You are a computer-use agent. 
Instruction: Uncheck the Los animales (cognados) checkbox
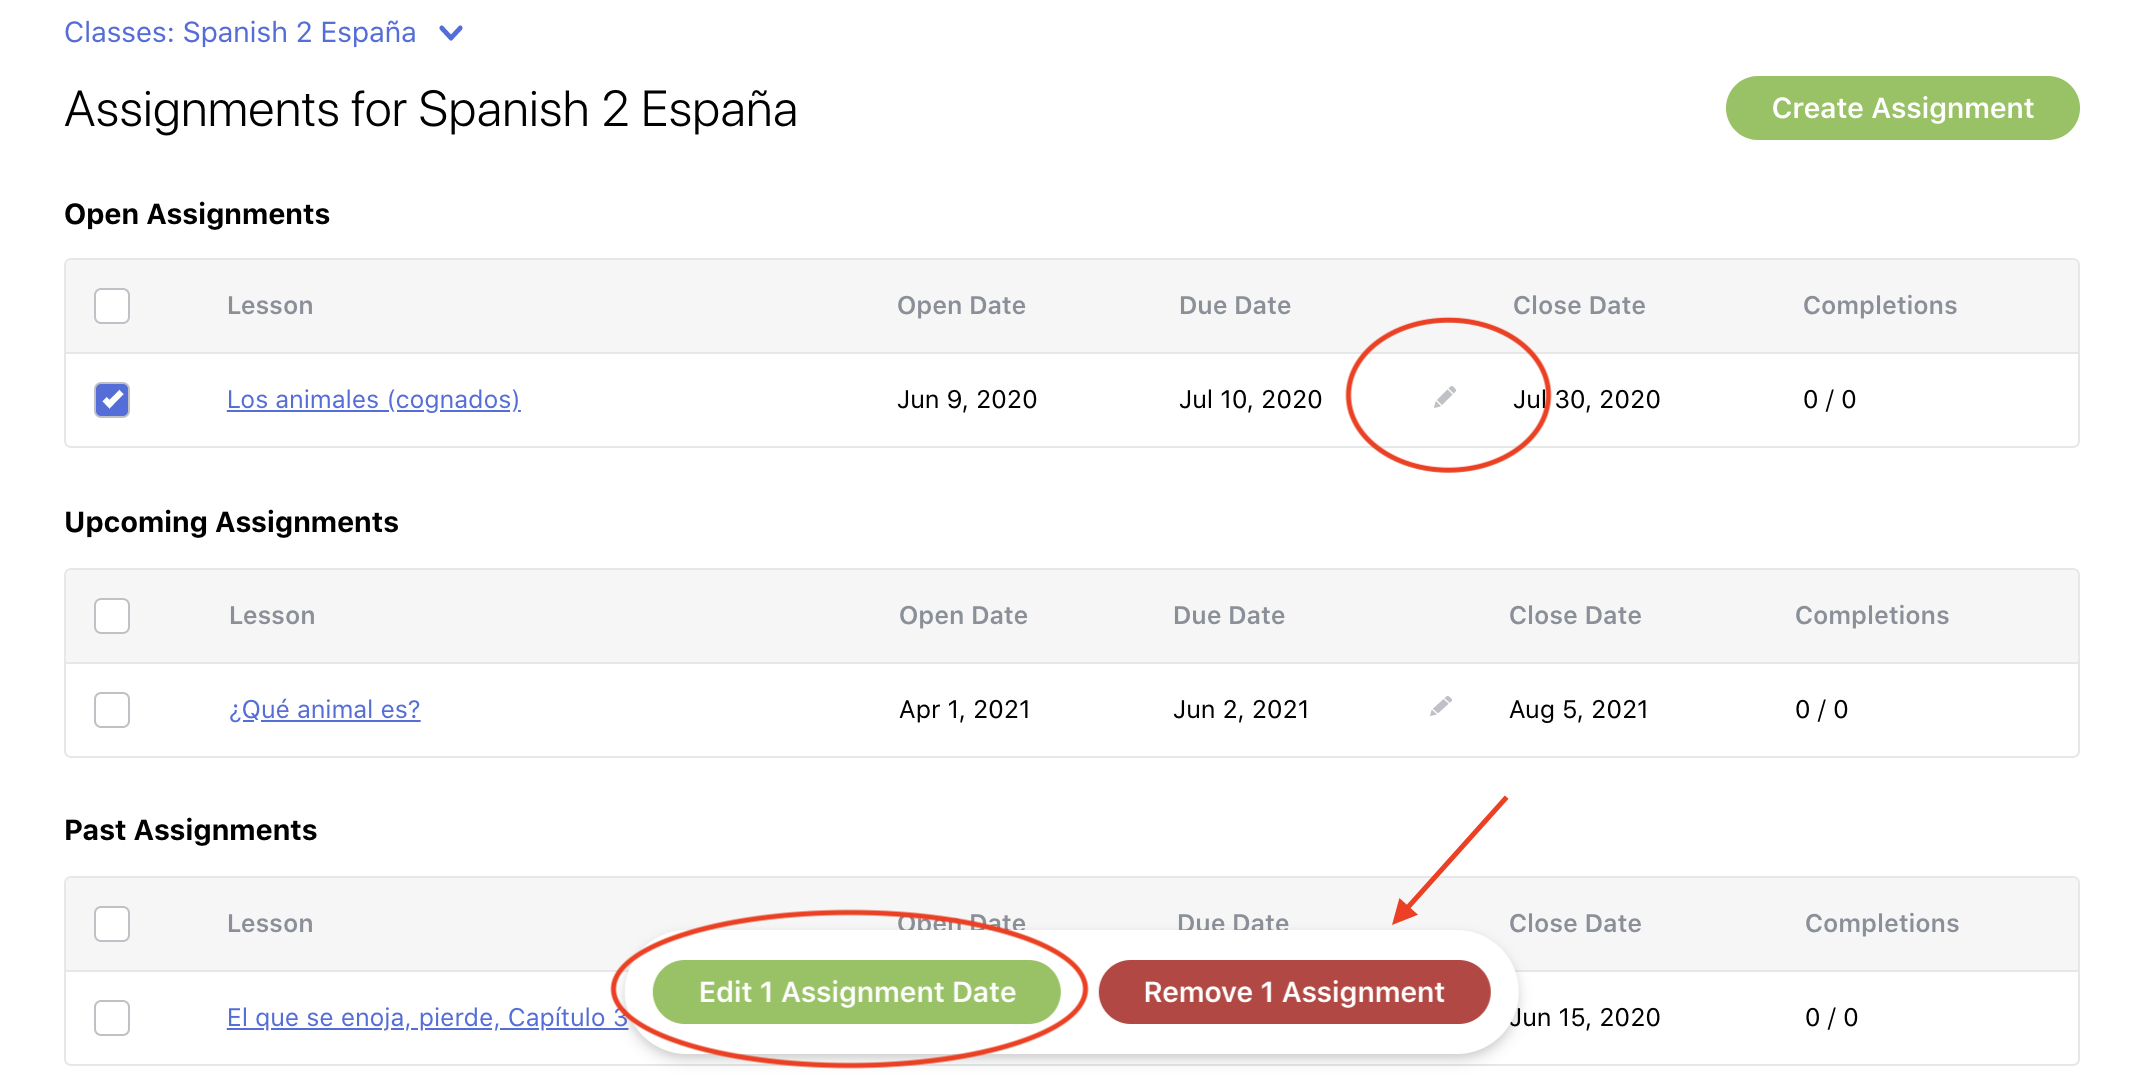[x=111, y=399]
